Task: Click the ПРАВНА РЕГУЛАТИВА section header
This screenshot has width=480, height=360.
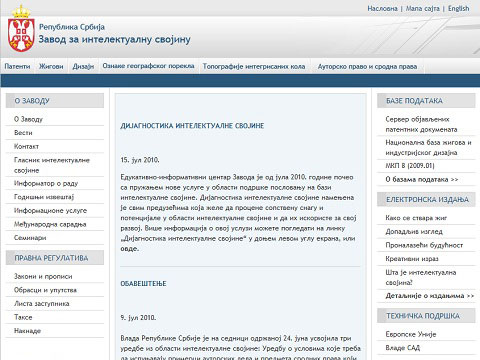Action: click(55, 258)
